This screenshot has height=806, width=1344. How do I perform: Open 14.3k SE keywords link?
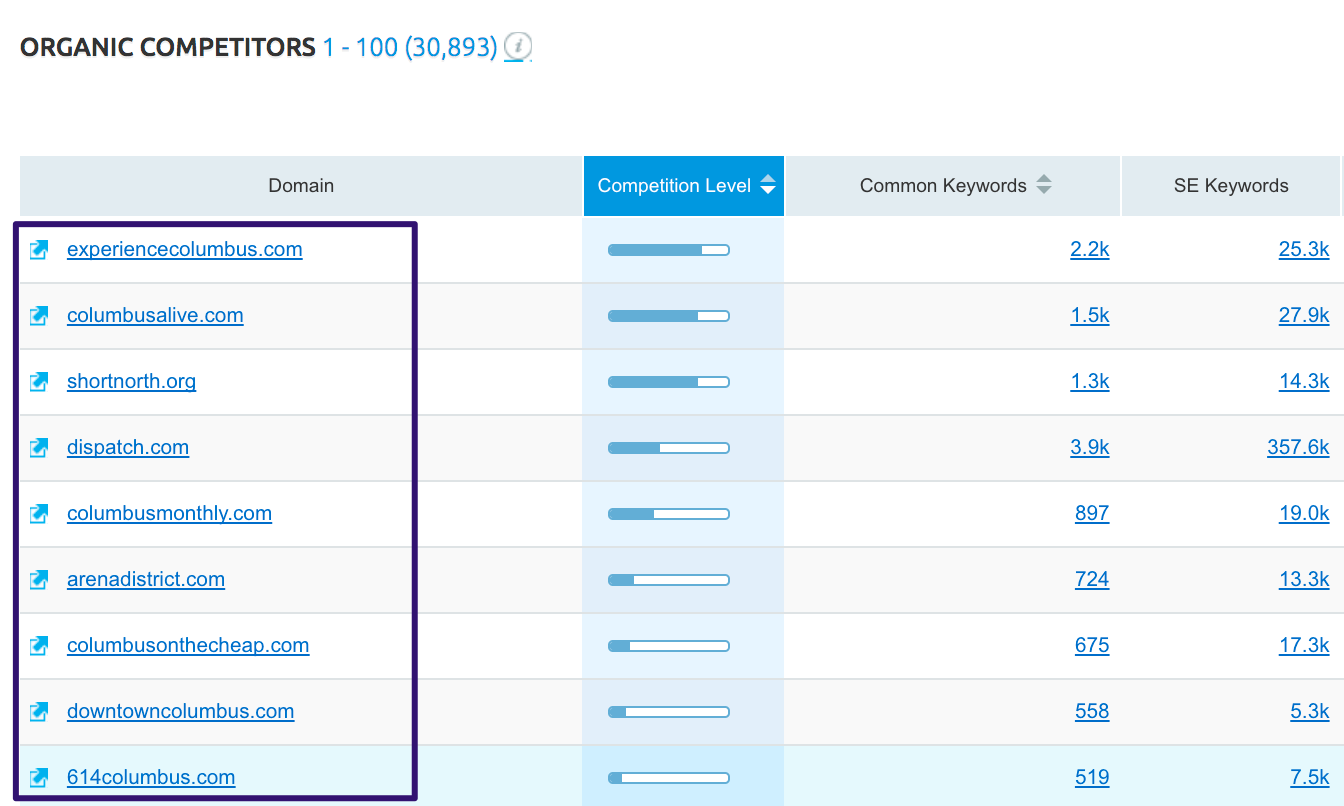[1304, 381]
